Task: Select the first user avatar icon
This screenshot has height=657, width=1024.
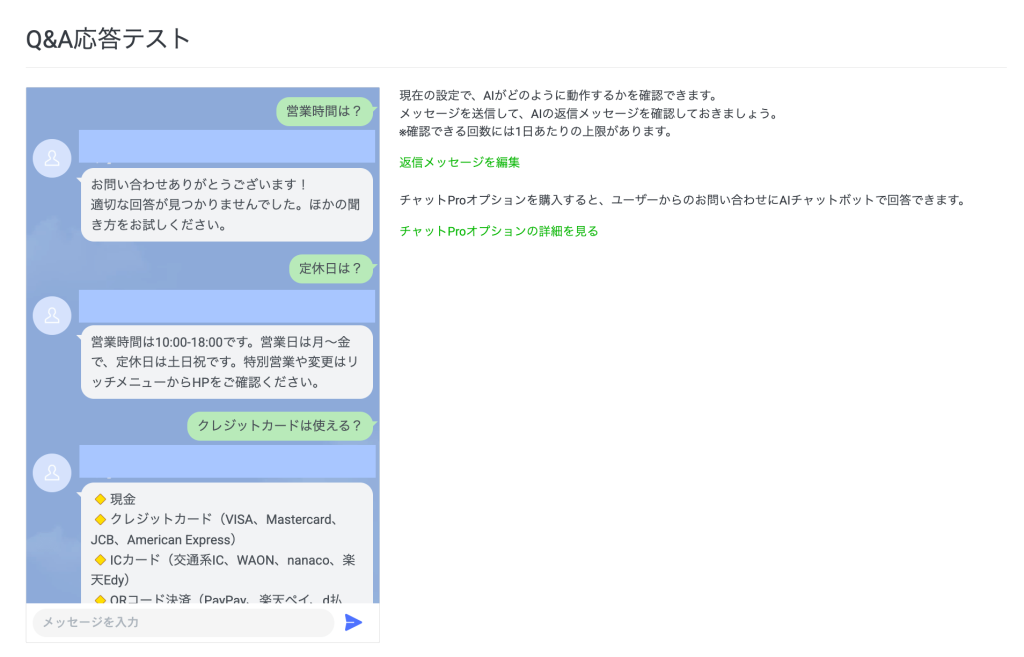Action: coord(52,158)
